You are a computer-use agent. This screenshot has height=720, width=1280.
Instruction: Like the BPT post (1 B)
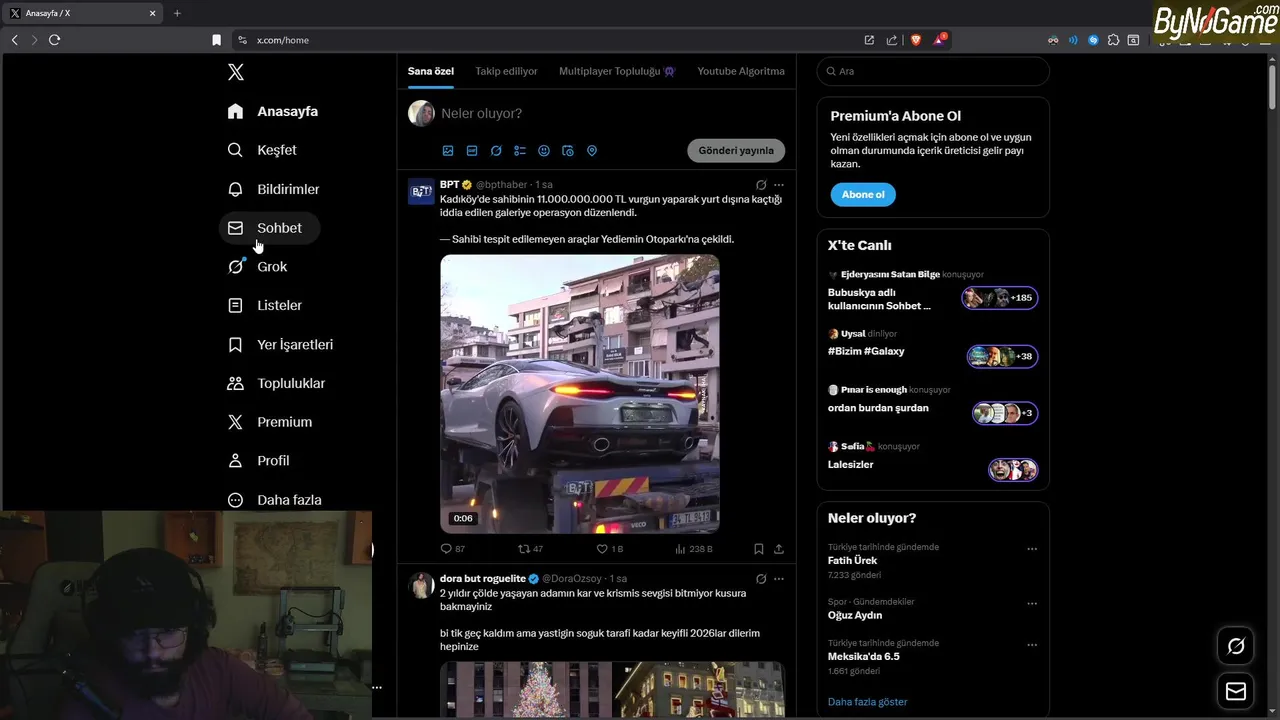tap(609, 549)
